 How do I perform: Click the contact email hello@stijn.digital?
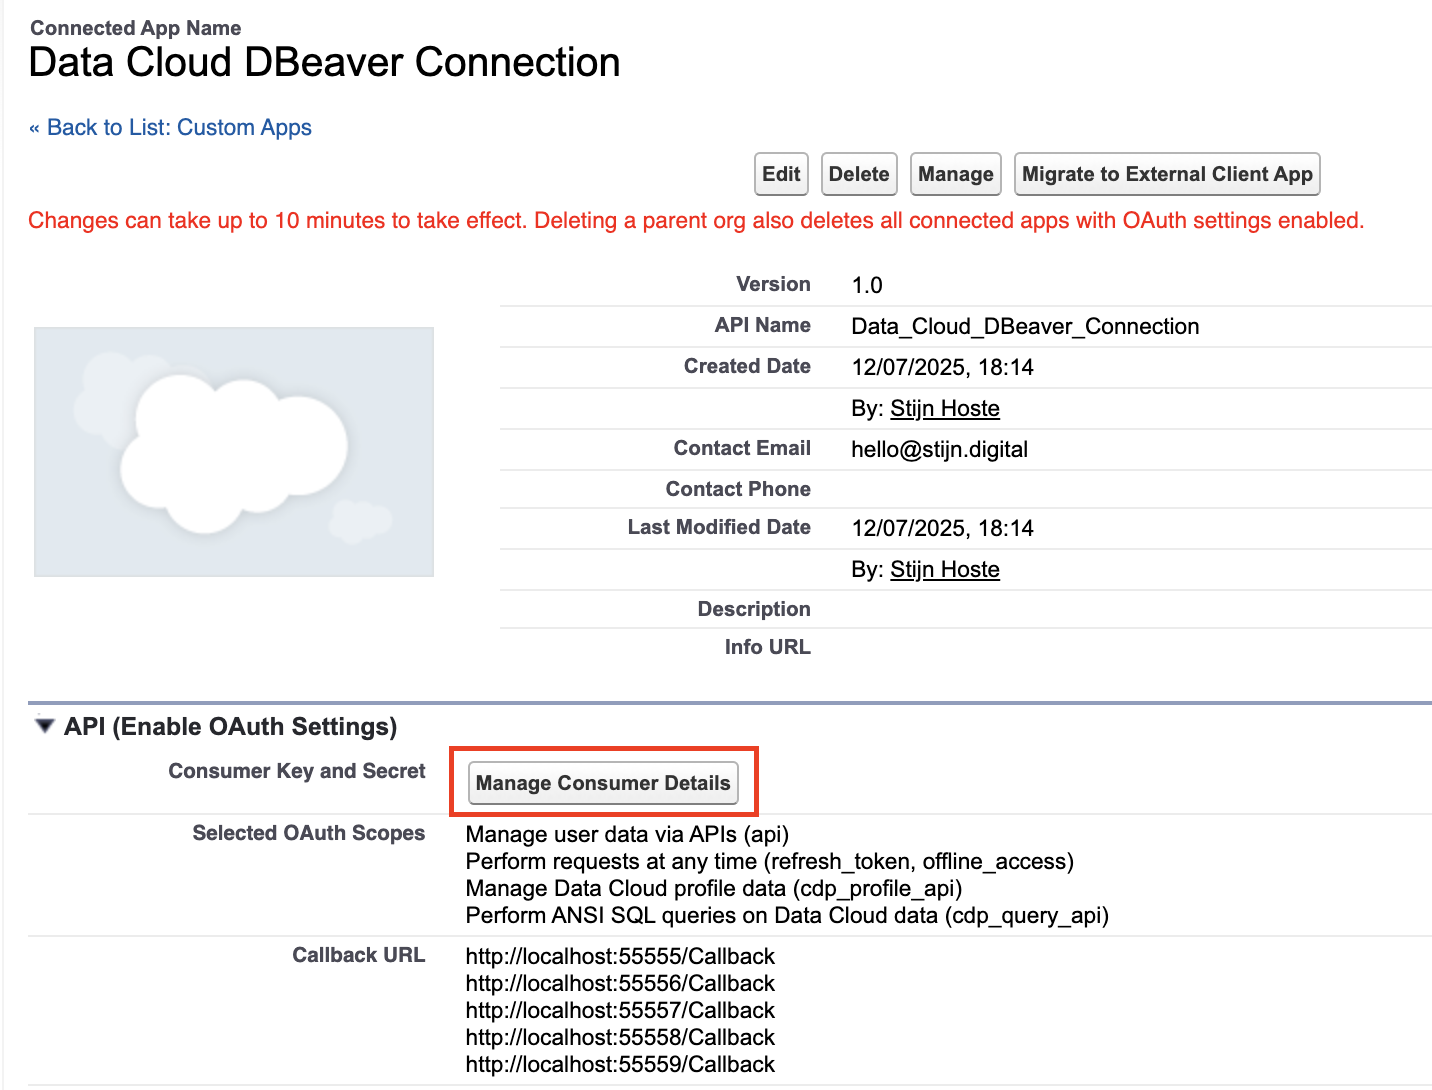click(939, 449)
